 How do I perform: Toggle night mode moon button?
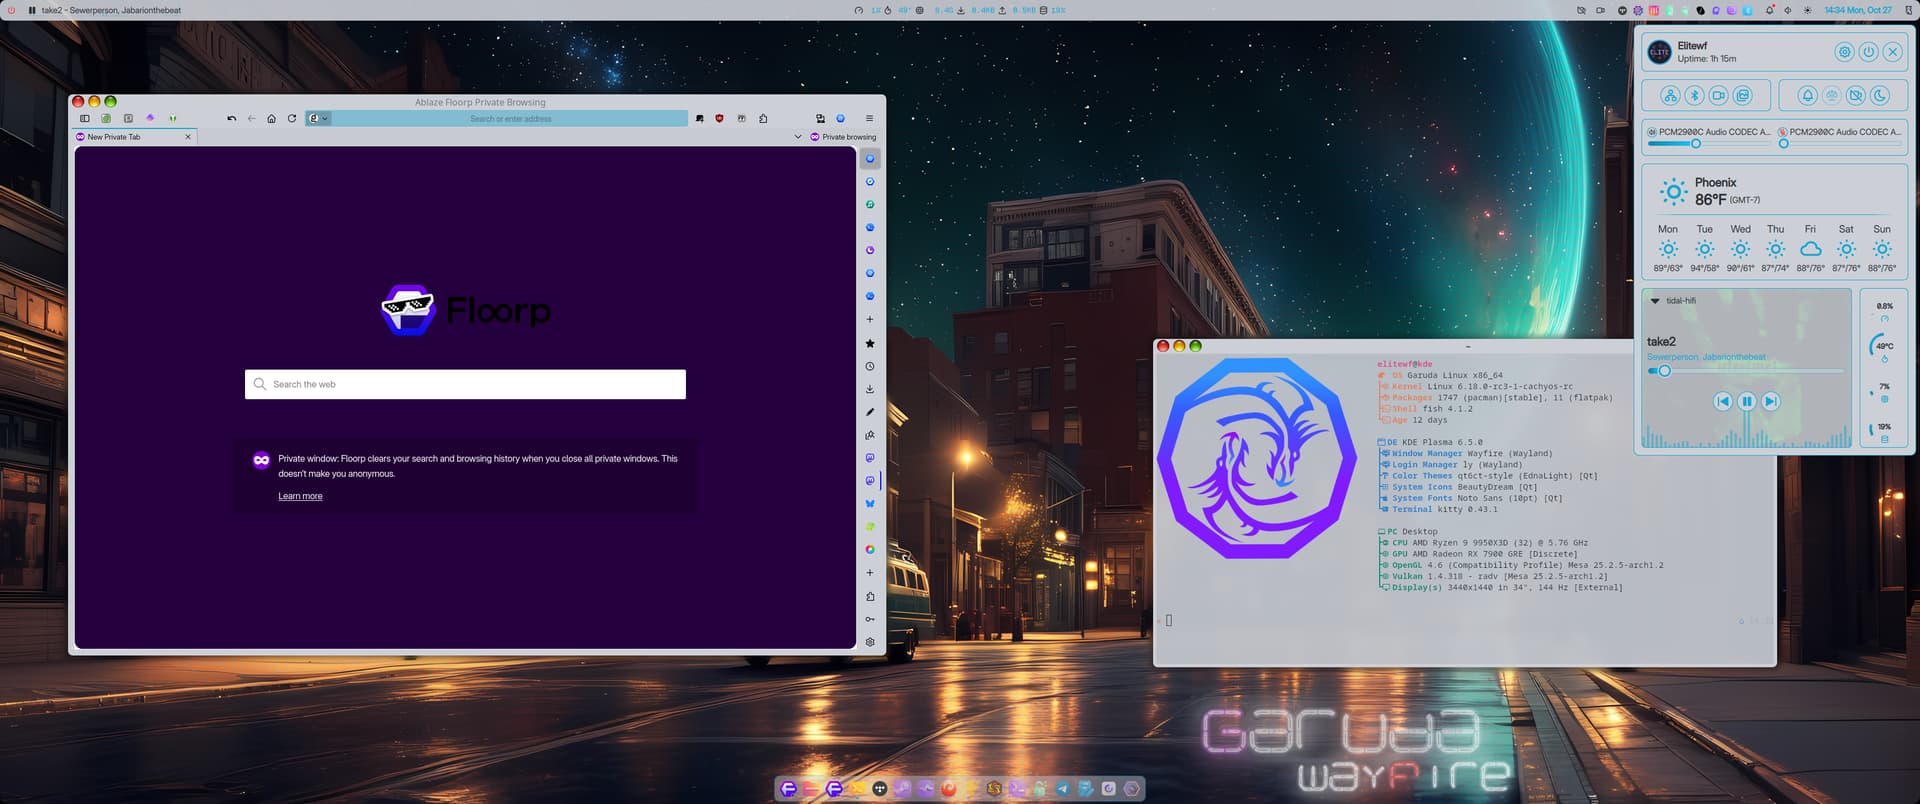pos(1880,96)
